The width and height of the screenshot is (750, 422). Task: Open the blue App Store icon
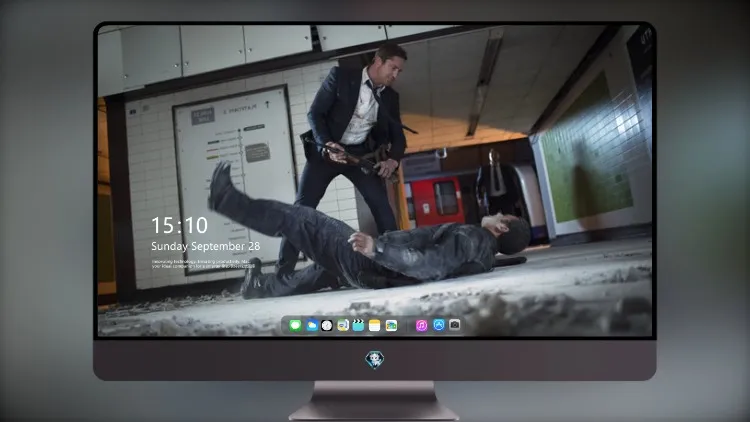pyautogui.click(x=439, y=325)
